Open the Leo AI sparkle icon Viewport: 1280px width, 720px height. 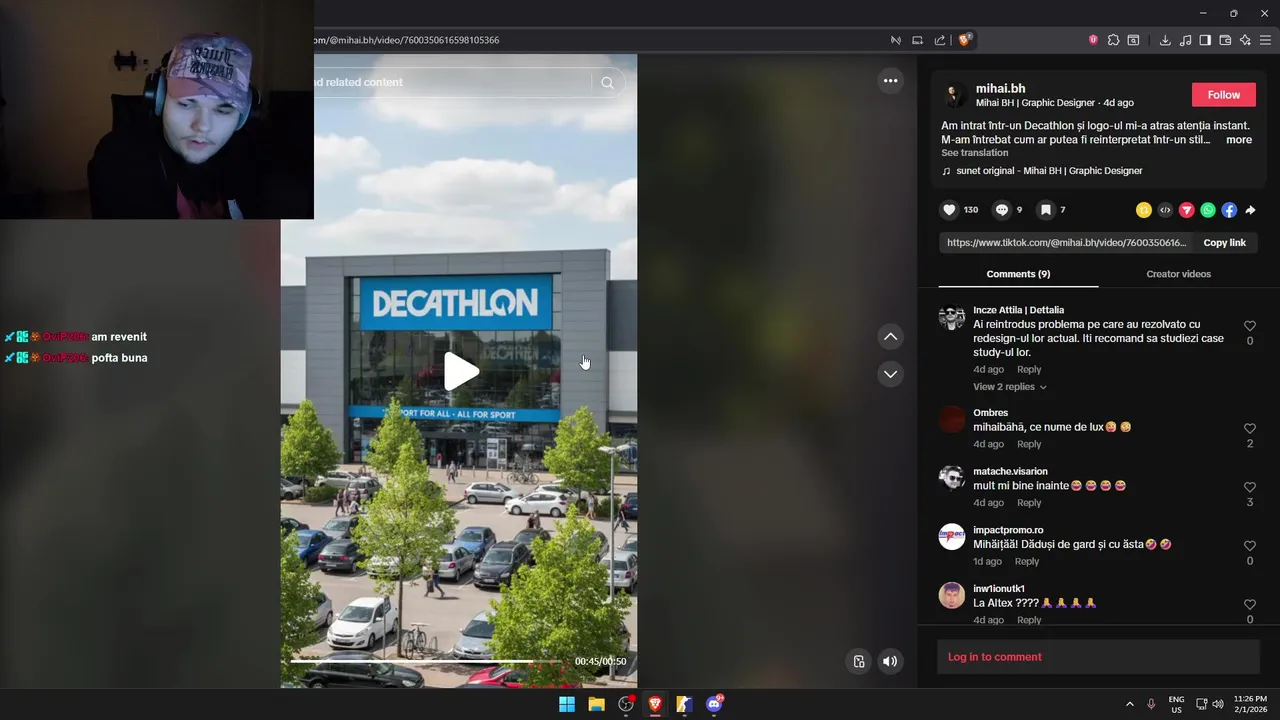pos(1245,40)
